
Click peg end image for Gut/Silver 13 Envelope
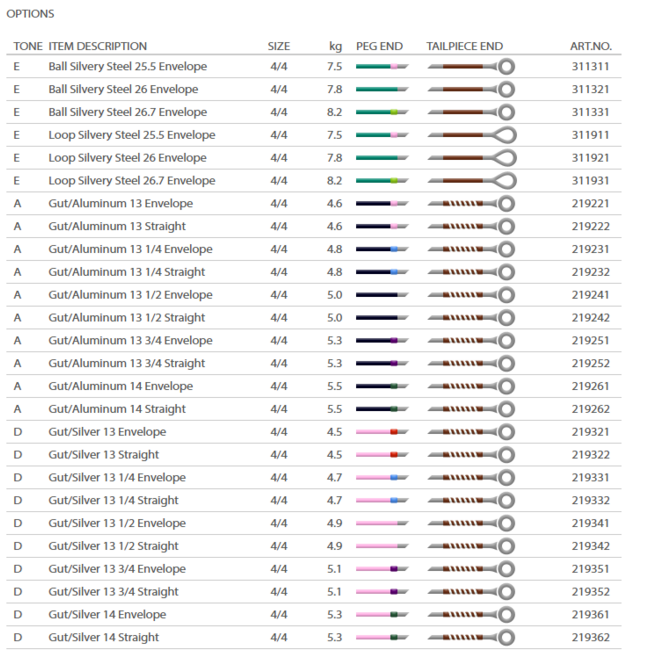coord(382,432)
